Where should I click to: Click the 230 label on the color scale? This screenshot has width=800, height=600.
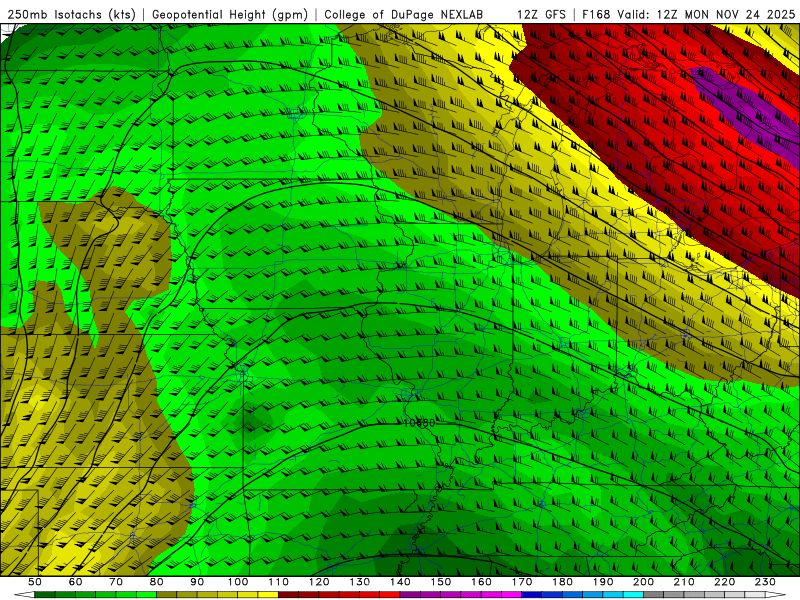point(765,582)
